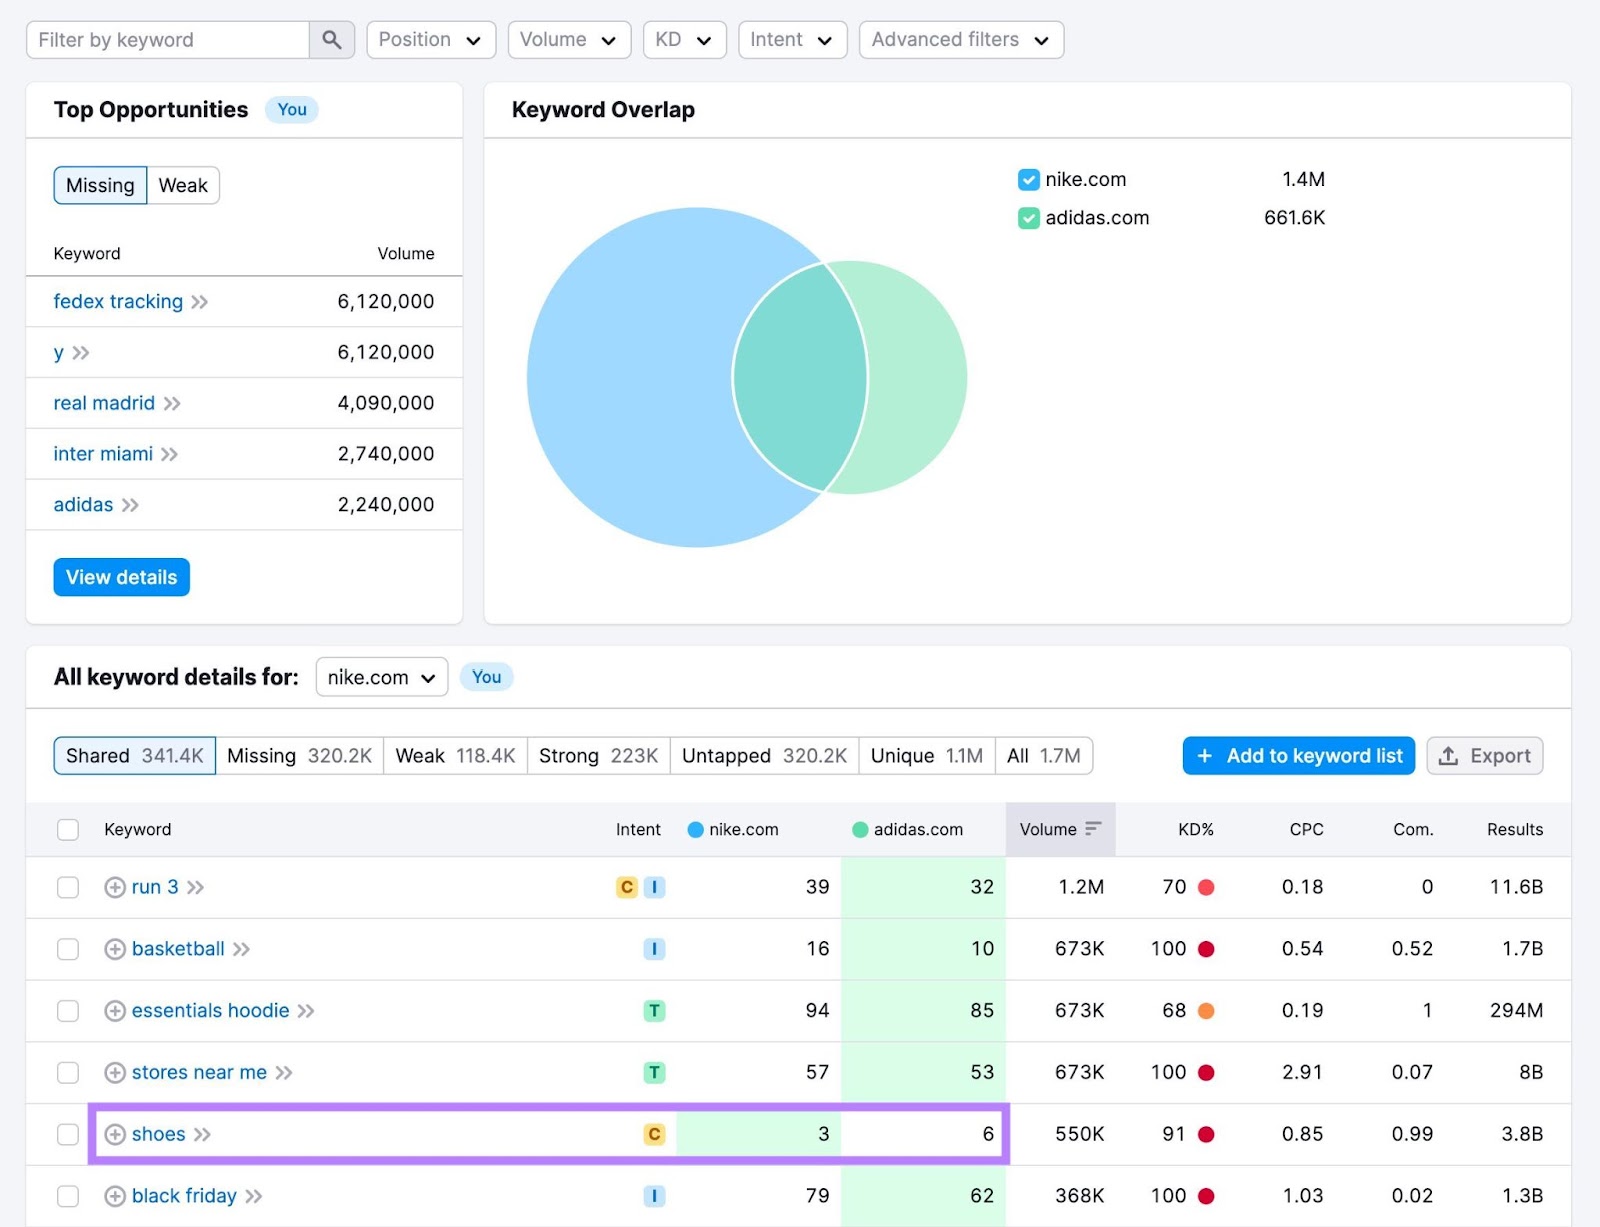Open nike.com domain selector dropdown
This screenshot has width=1600, height=1227.
(381, 677)
